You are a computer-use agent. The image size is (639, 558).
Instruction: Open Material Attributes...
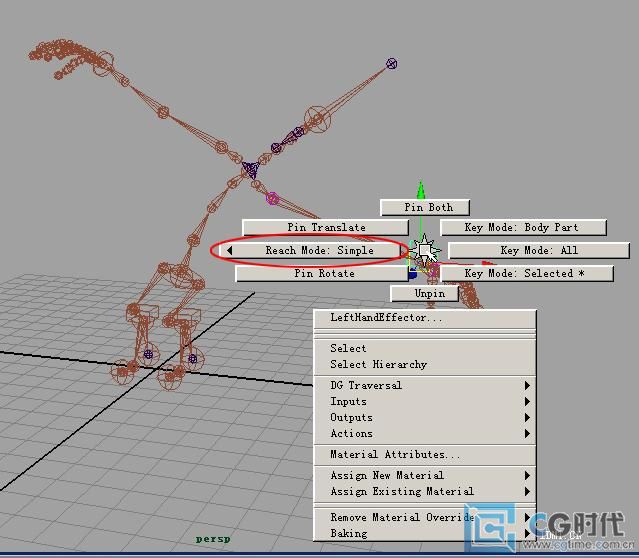[424, 454]
